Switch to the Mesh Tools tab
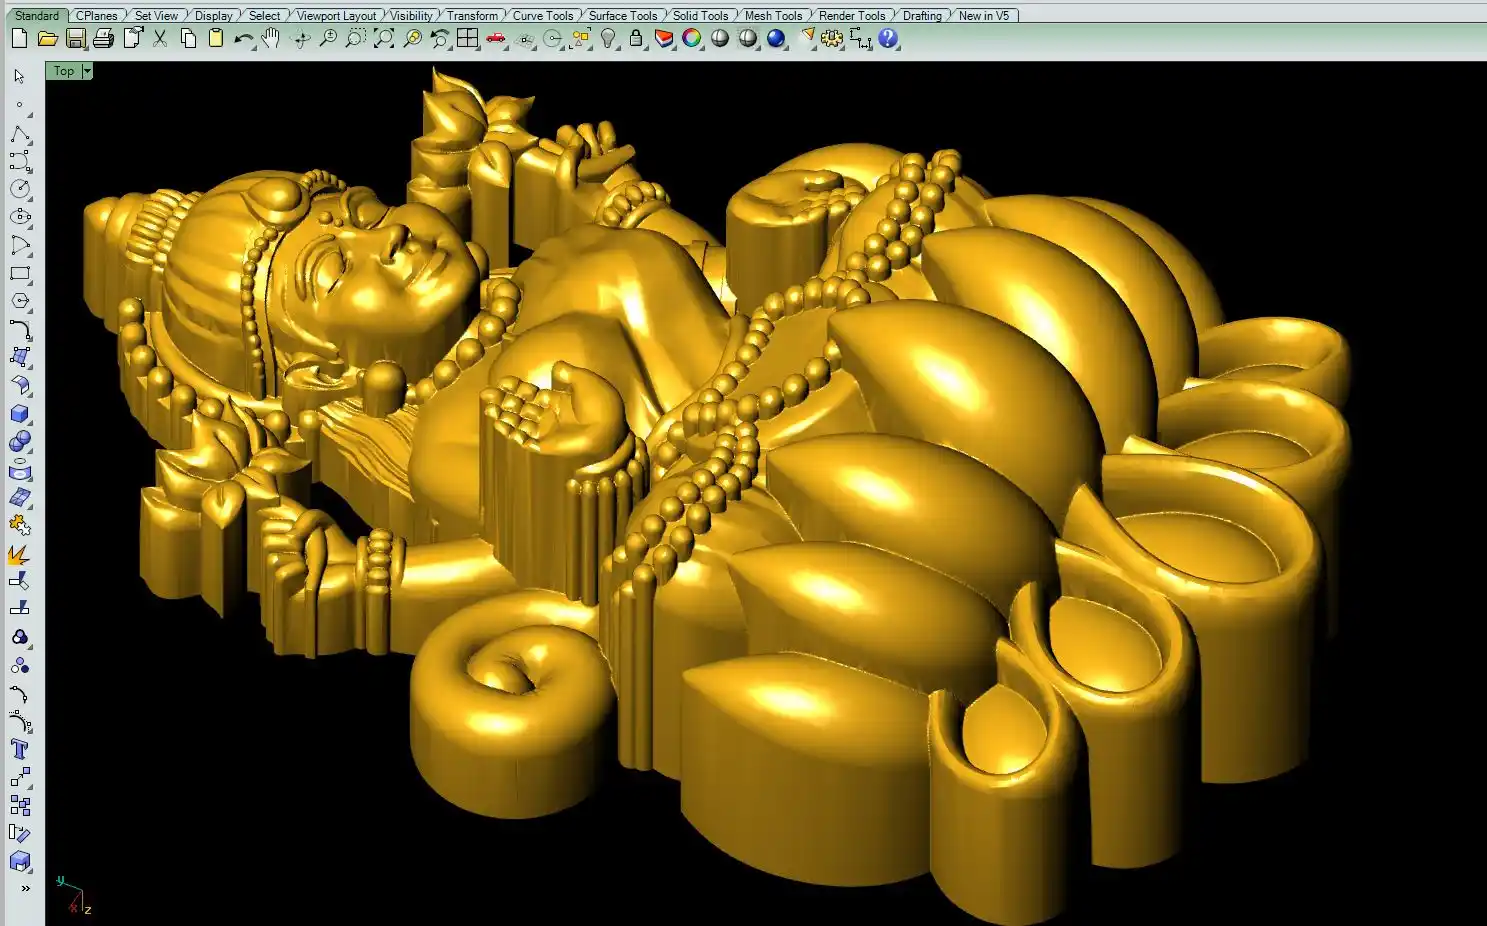Screen dimensions: 1487x926 (x=773, y=15)
